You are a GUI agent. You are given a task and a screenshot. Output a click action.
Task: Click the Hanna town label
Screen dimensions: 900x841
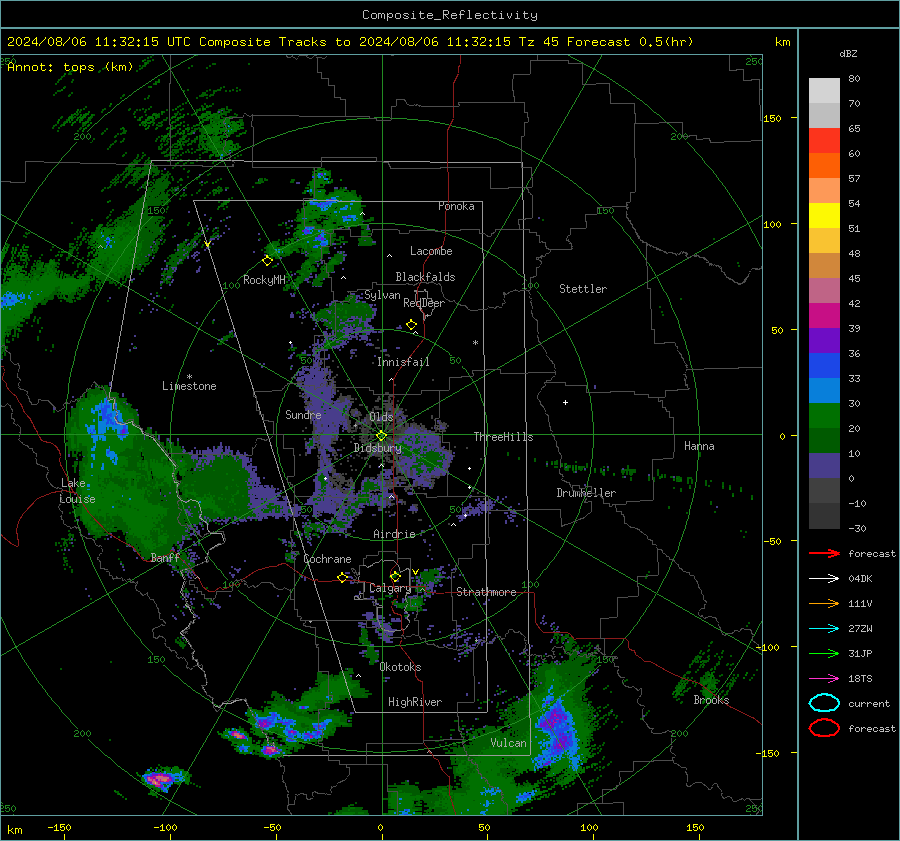point(699,446)
